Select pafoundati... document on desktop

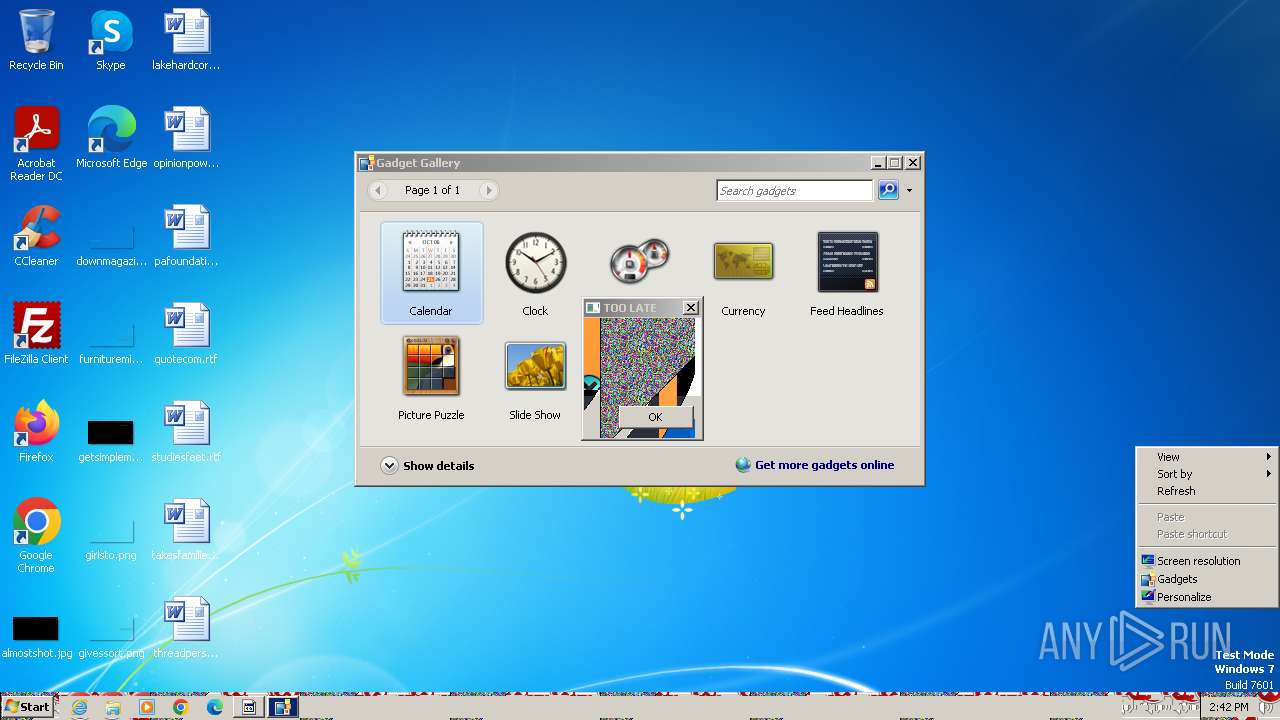[186, 236]
